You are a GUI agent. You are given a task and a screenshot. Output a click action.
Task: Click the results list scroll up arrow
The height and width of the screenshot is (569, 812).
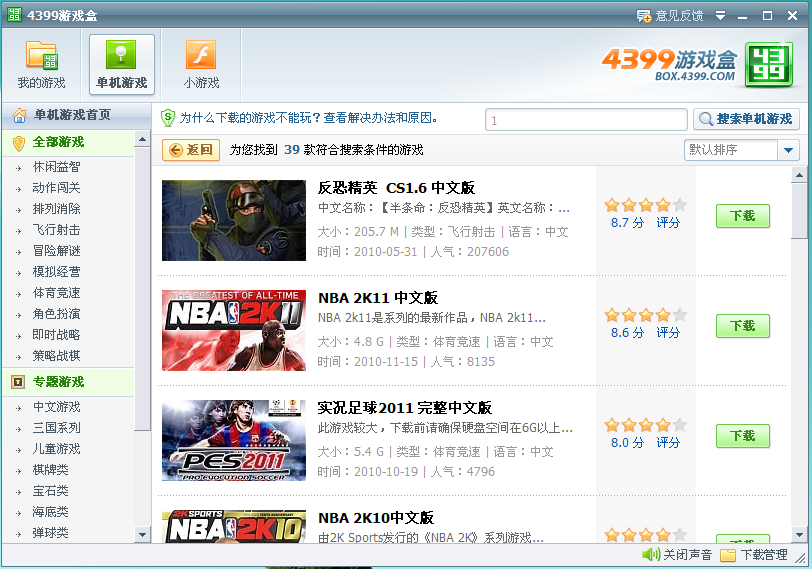(799, 175)
